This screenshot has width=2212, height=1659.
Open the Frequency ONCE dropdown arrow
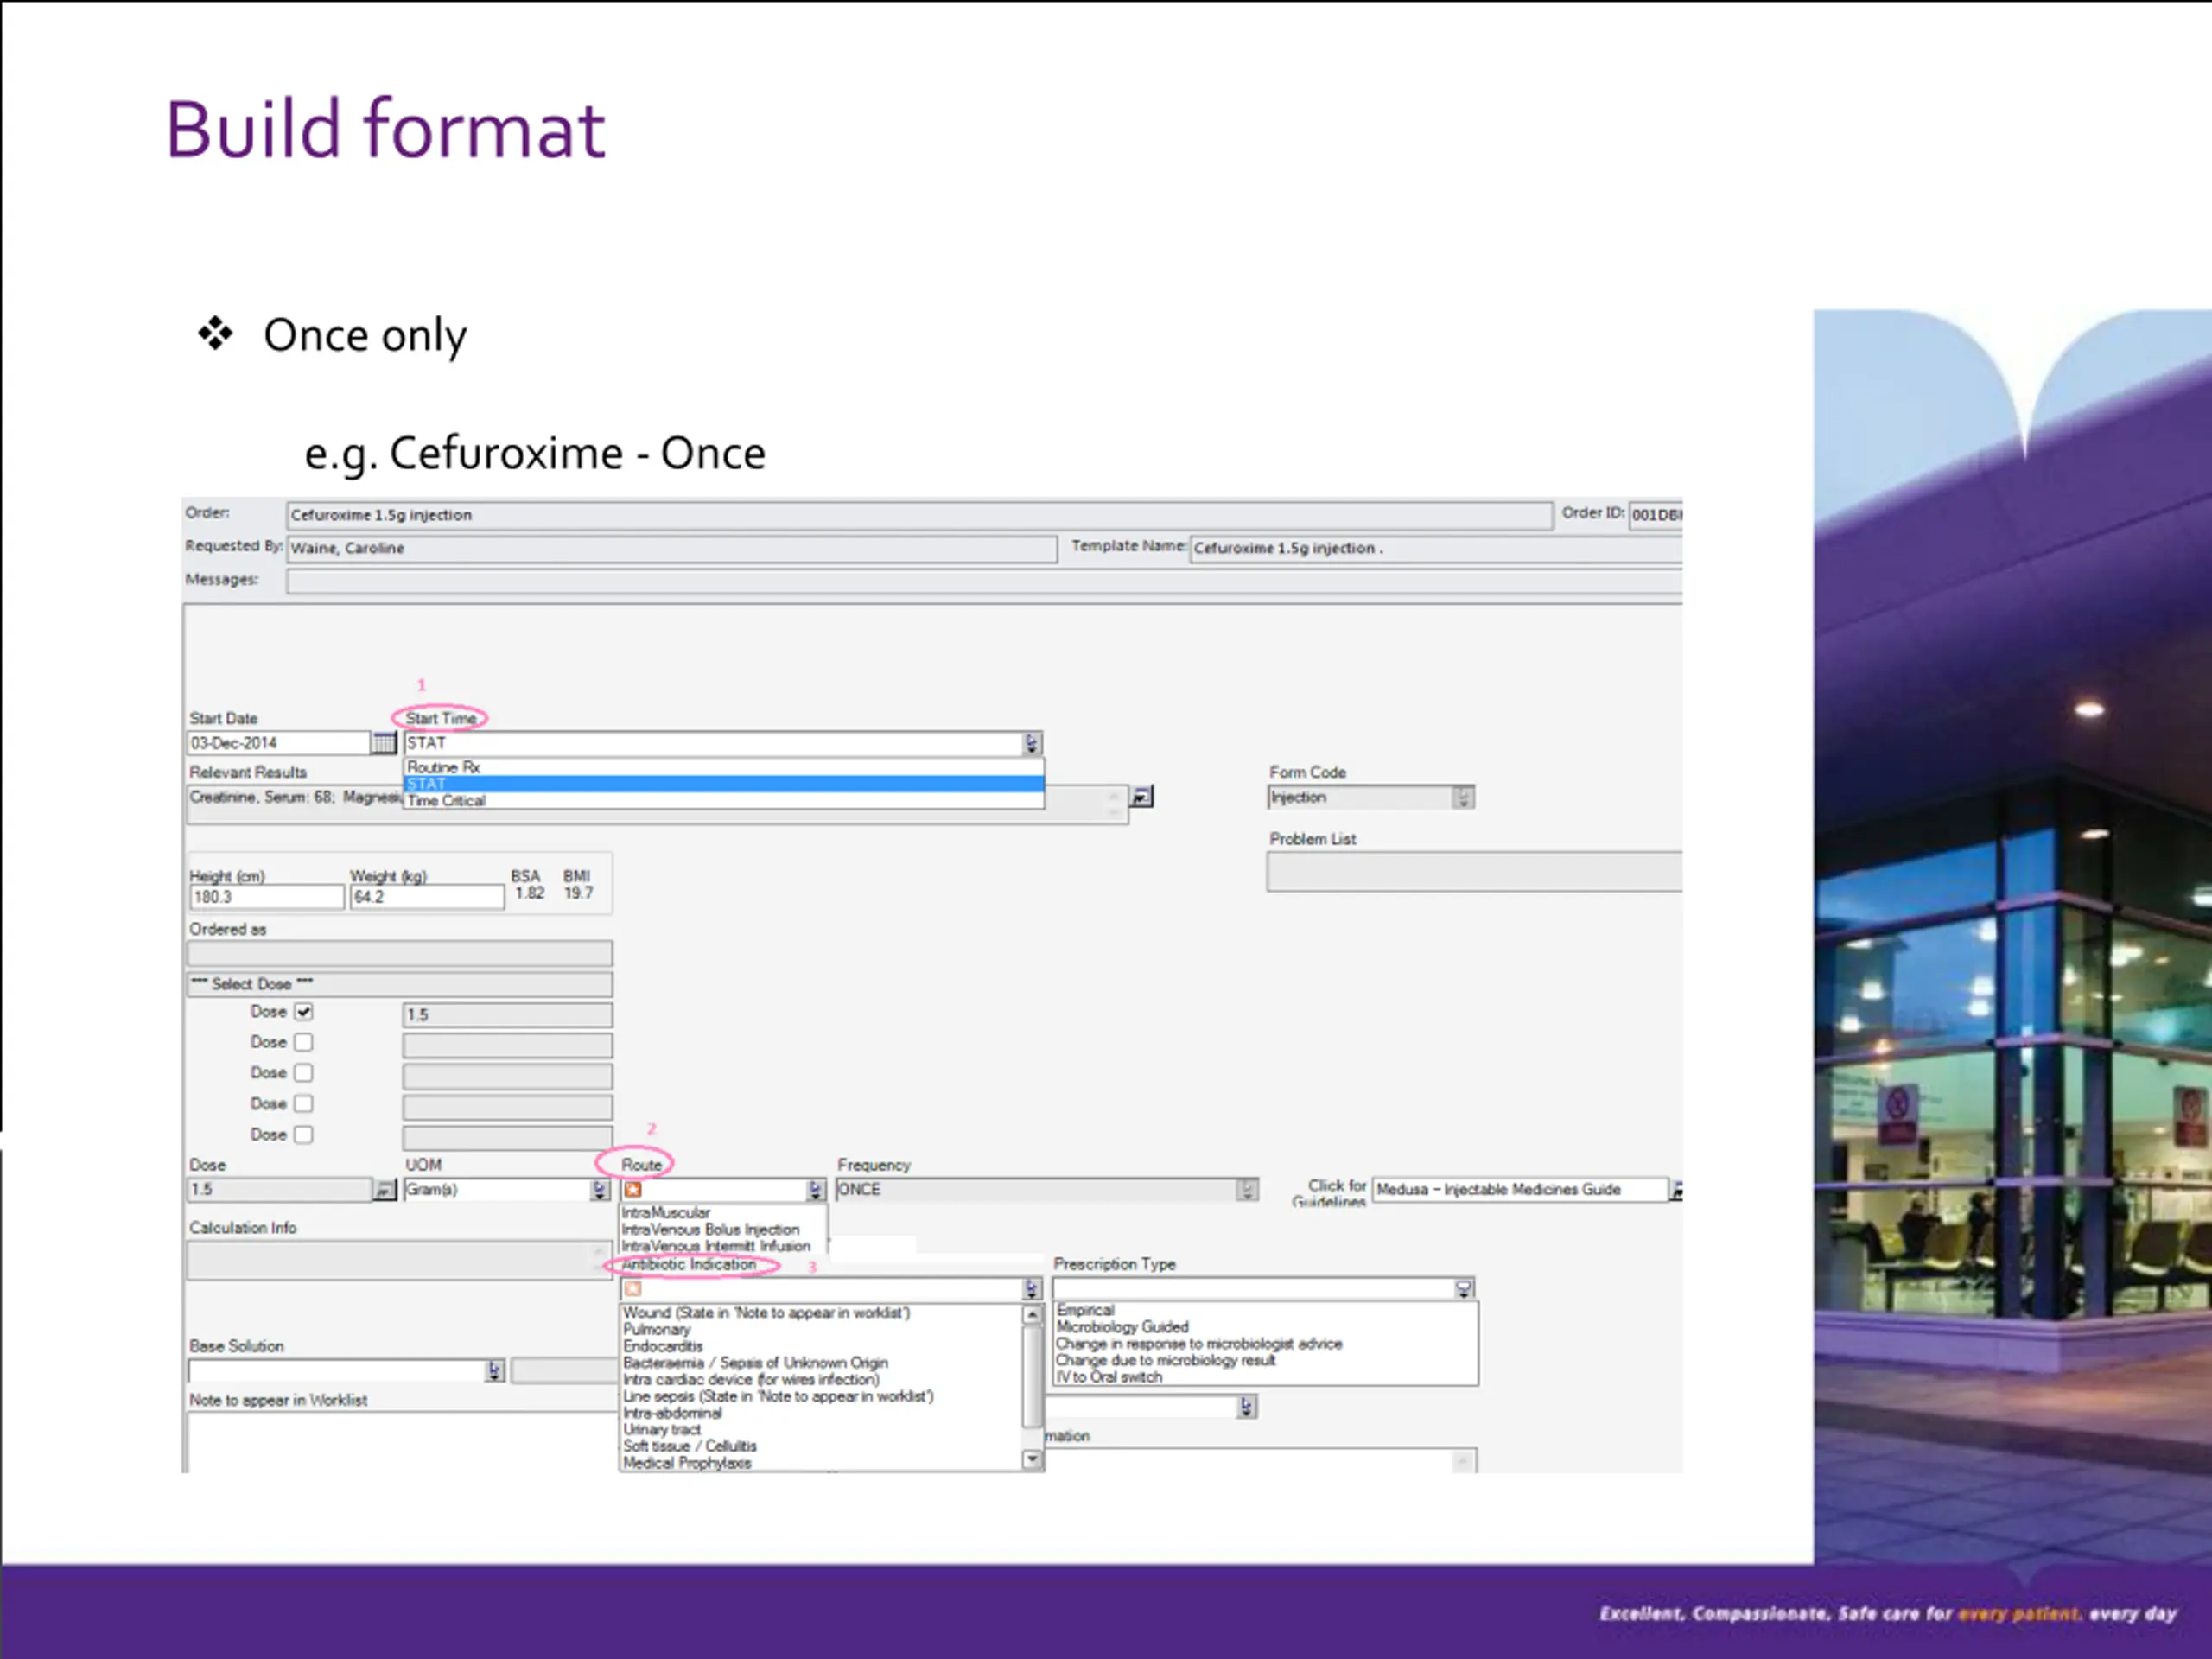pos(1246,1190)
